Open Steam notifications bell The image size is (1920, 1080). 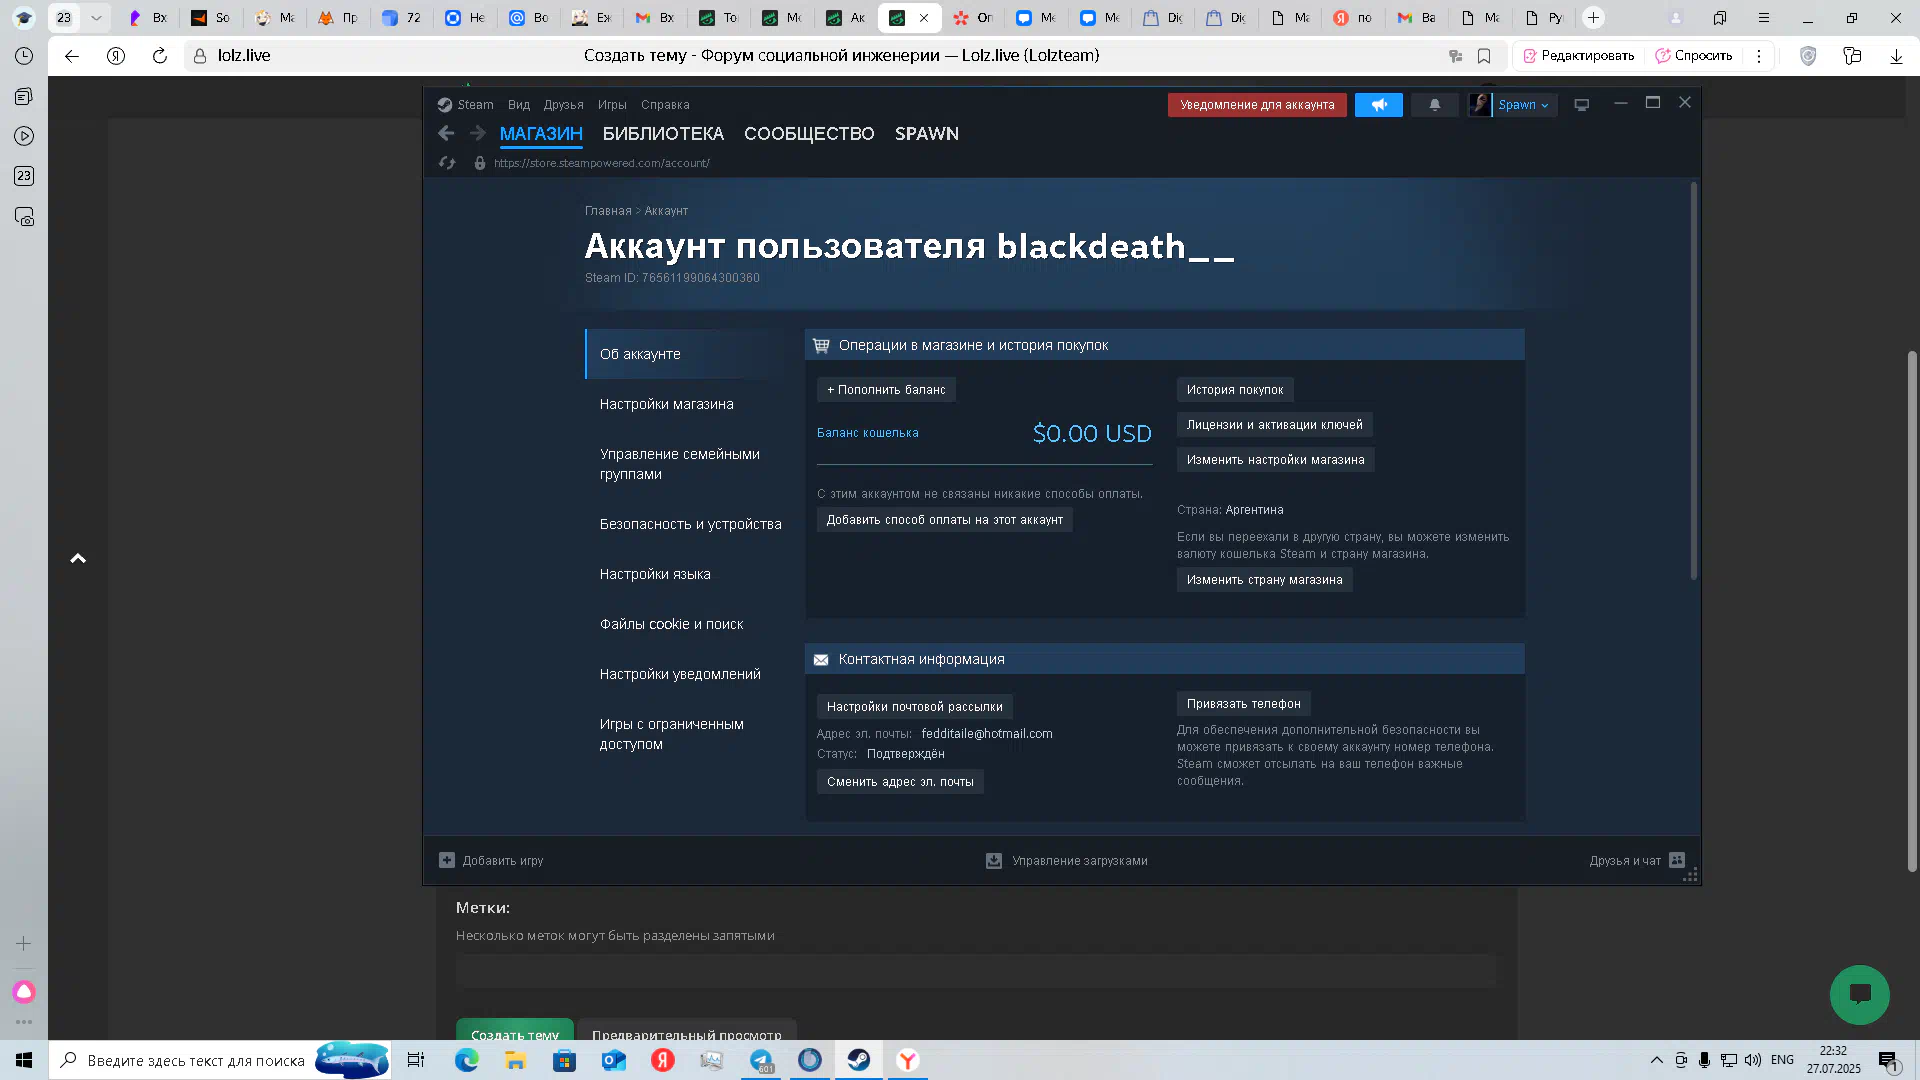1435,105
